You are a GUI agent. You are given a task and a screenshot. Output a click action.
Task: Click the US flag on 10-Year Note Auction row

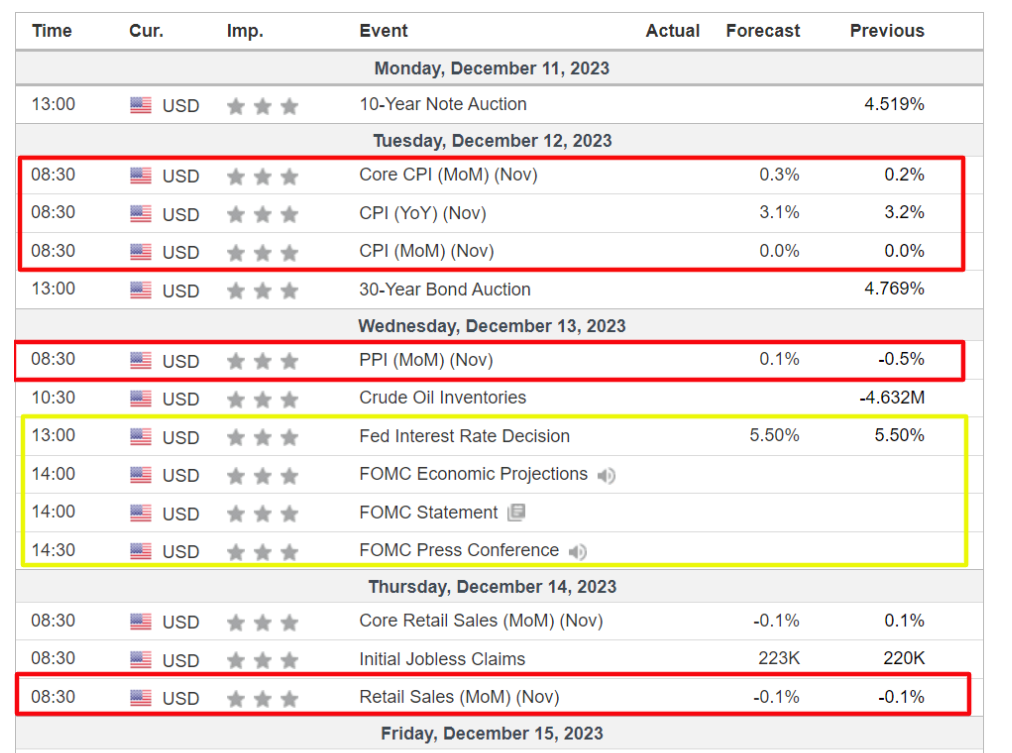coord(141,105)
